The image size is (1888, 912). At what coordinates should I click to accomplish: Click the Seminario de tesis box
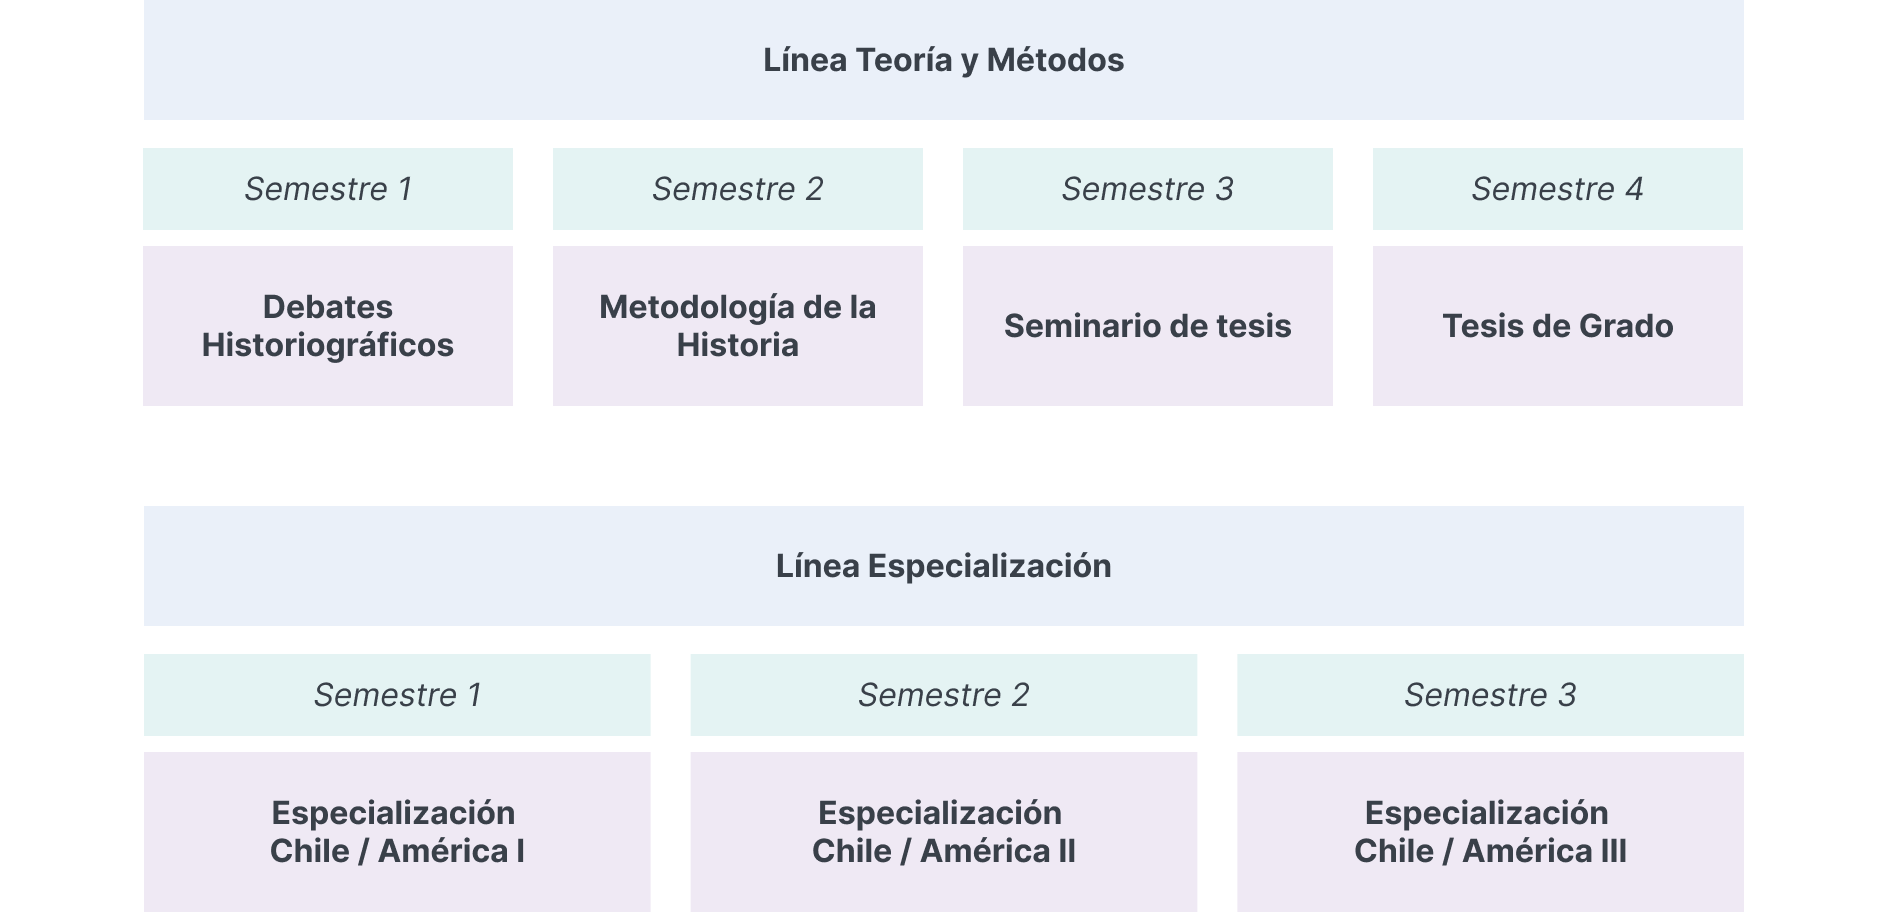point(1148,326)
